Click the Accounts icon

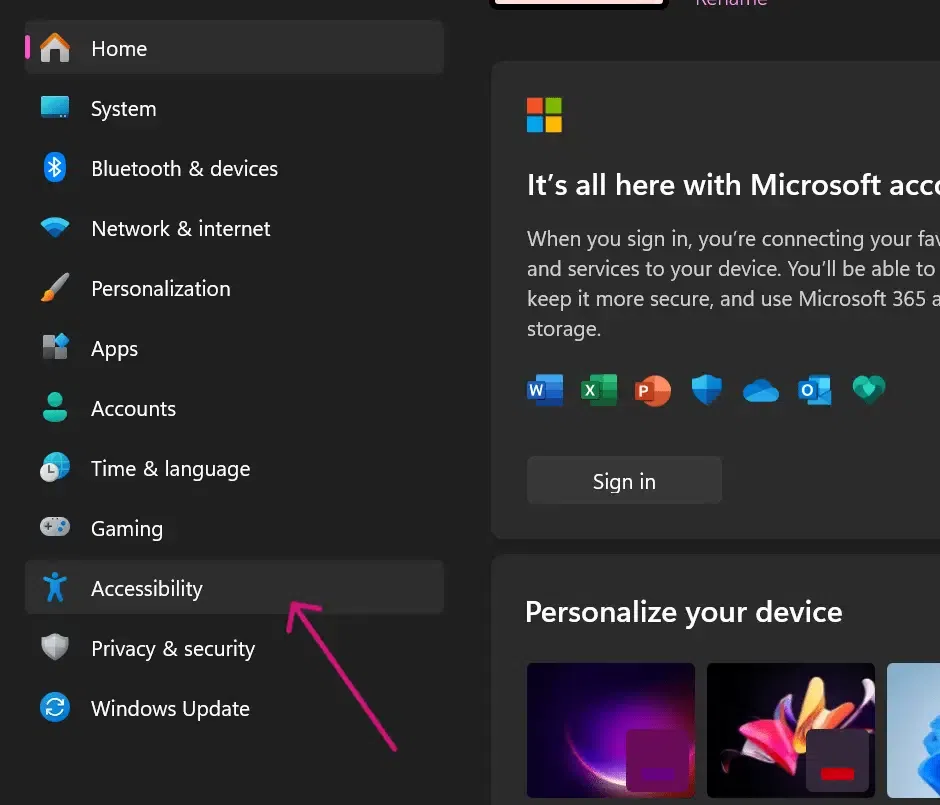pos(55,408)
